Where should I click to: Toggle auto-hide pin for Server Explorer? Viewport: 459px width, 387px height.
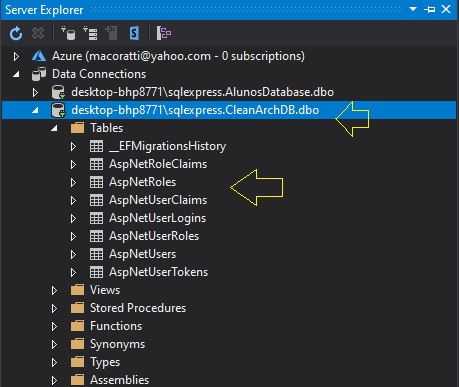pos(429,9)
